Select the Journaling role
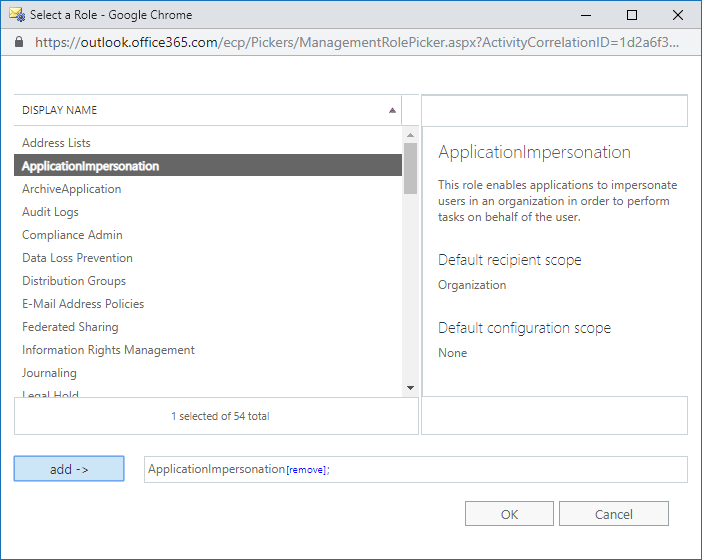 pos(49,373)
